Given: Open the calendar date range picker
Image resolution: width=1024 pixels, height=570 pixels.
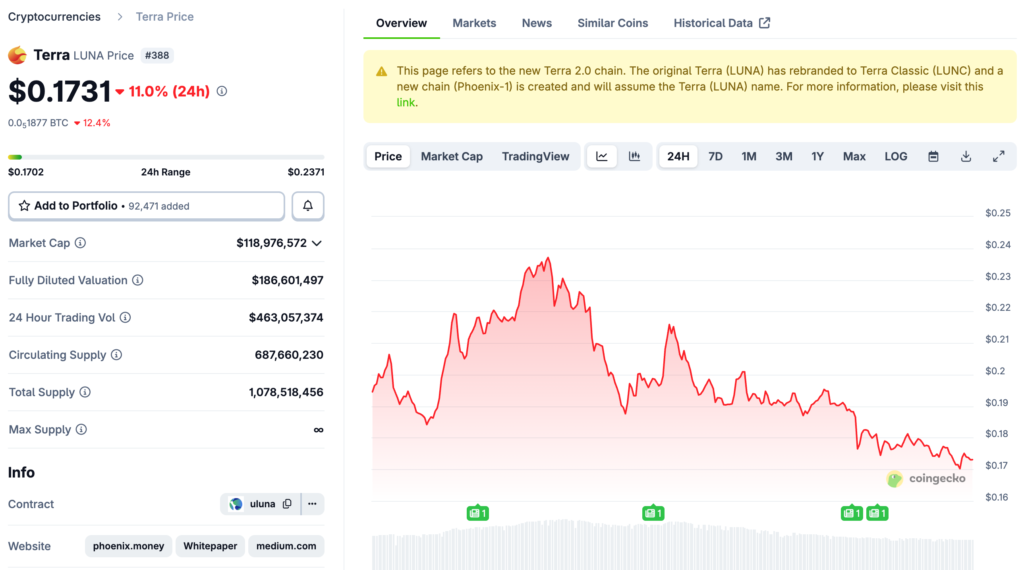Looking at the screenshot, I should point(933,157).
